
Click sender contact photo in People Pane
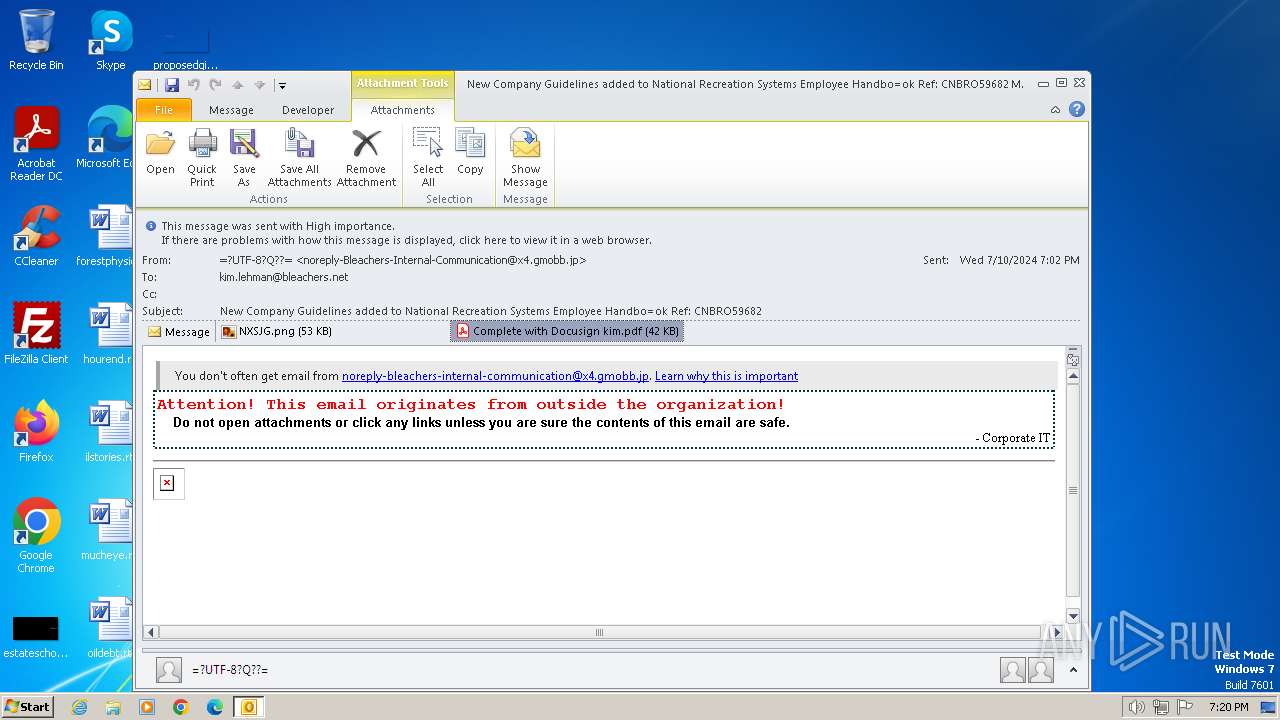(x=169, y=670)
